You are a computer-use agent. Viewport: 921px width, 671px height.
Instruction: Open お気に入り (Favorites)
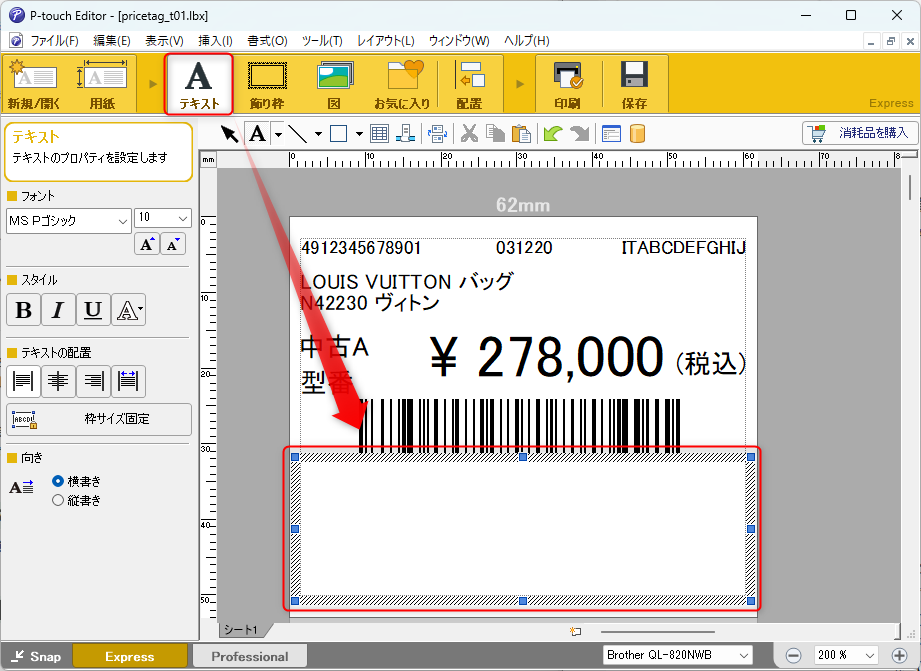pos(403,85)
